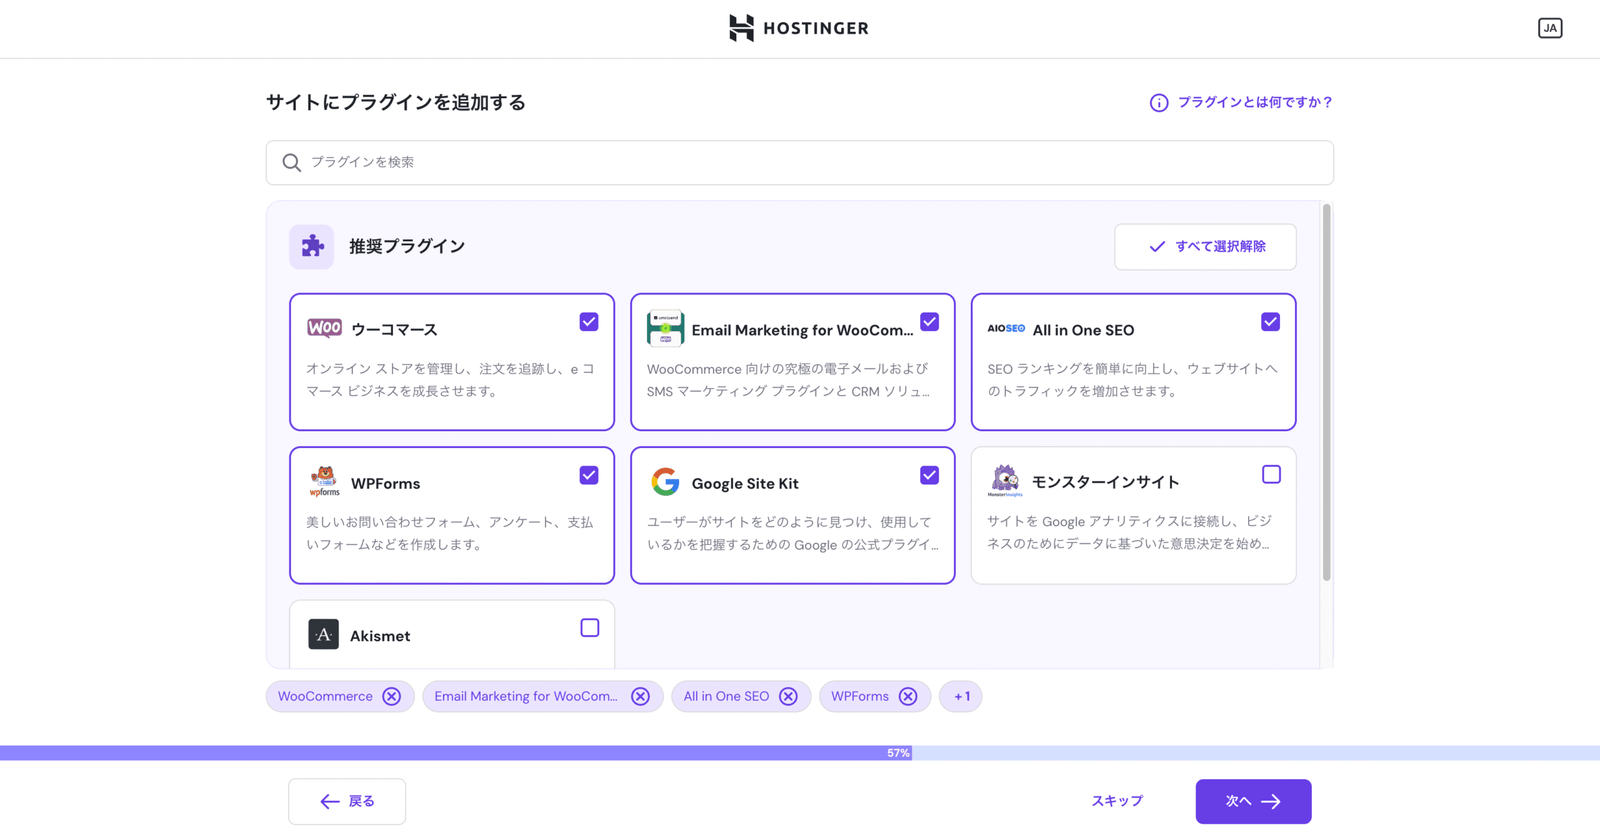Click the info circle icon beside プラグインとは何ですか
This screenshot has width=1600, height=840.
[1158, 103]
